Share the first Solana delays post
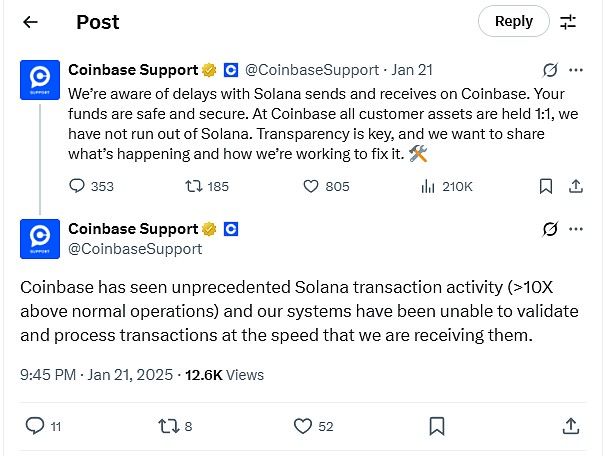This screenshot has width=605, height=456. (x=575, y=186)
